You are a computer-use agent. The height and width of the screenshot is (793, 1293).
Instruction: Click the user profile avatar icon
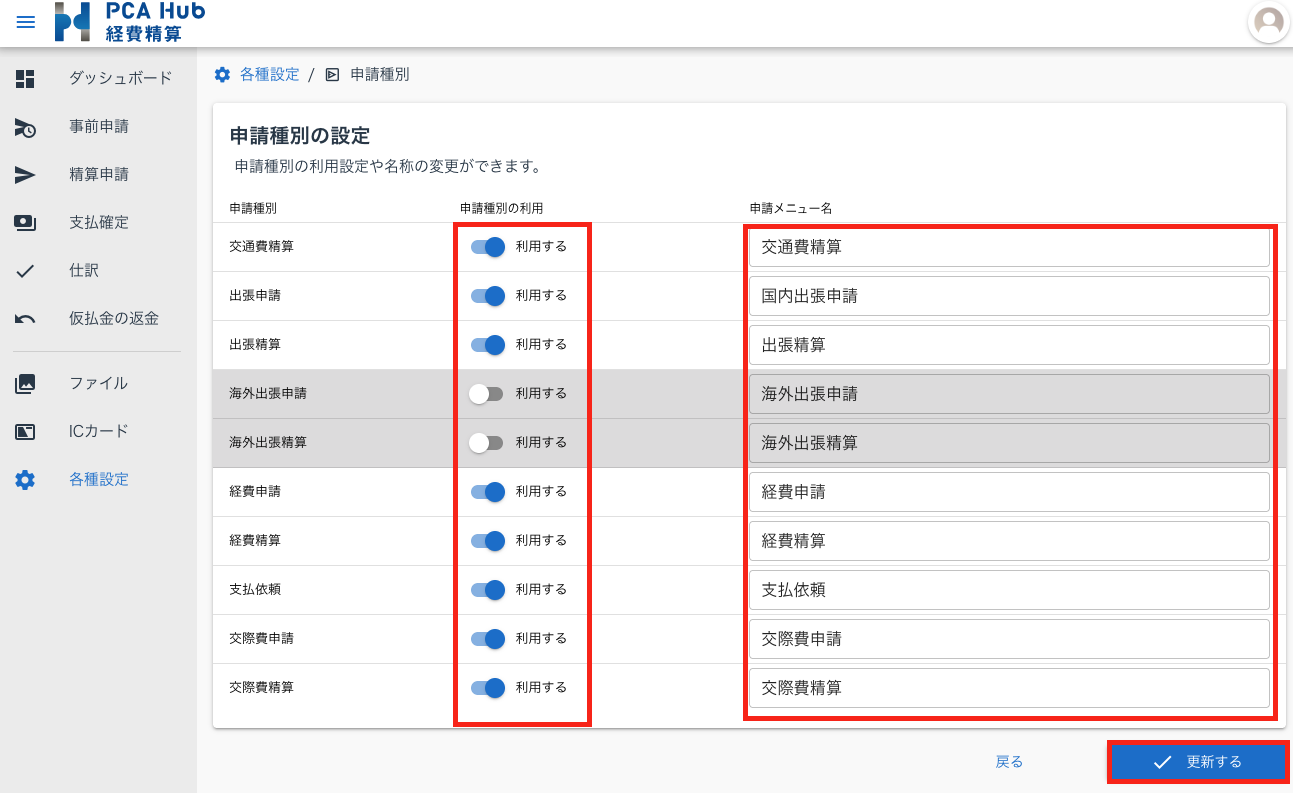pos(1269,22)
